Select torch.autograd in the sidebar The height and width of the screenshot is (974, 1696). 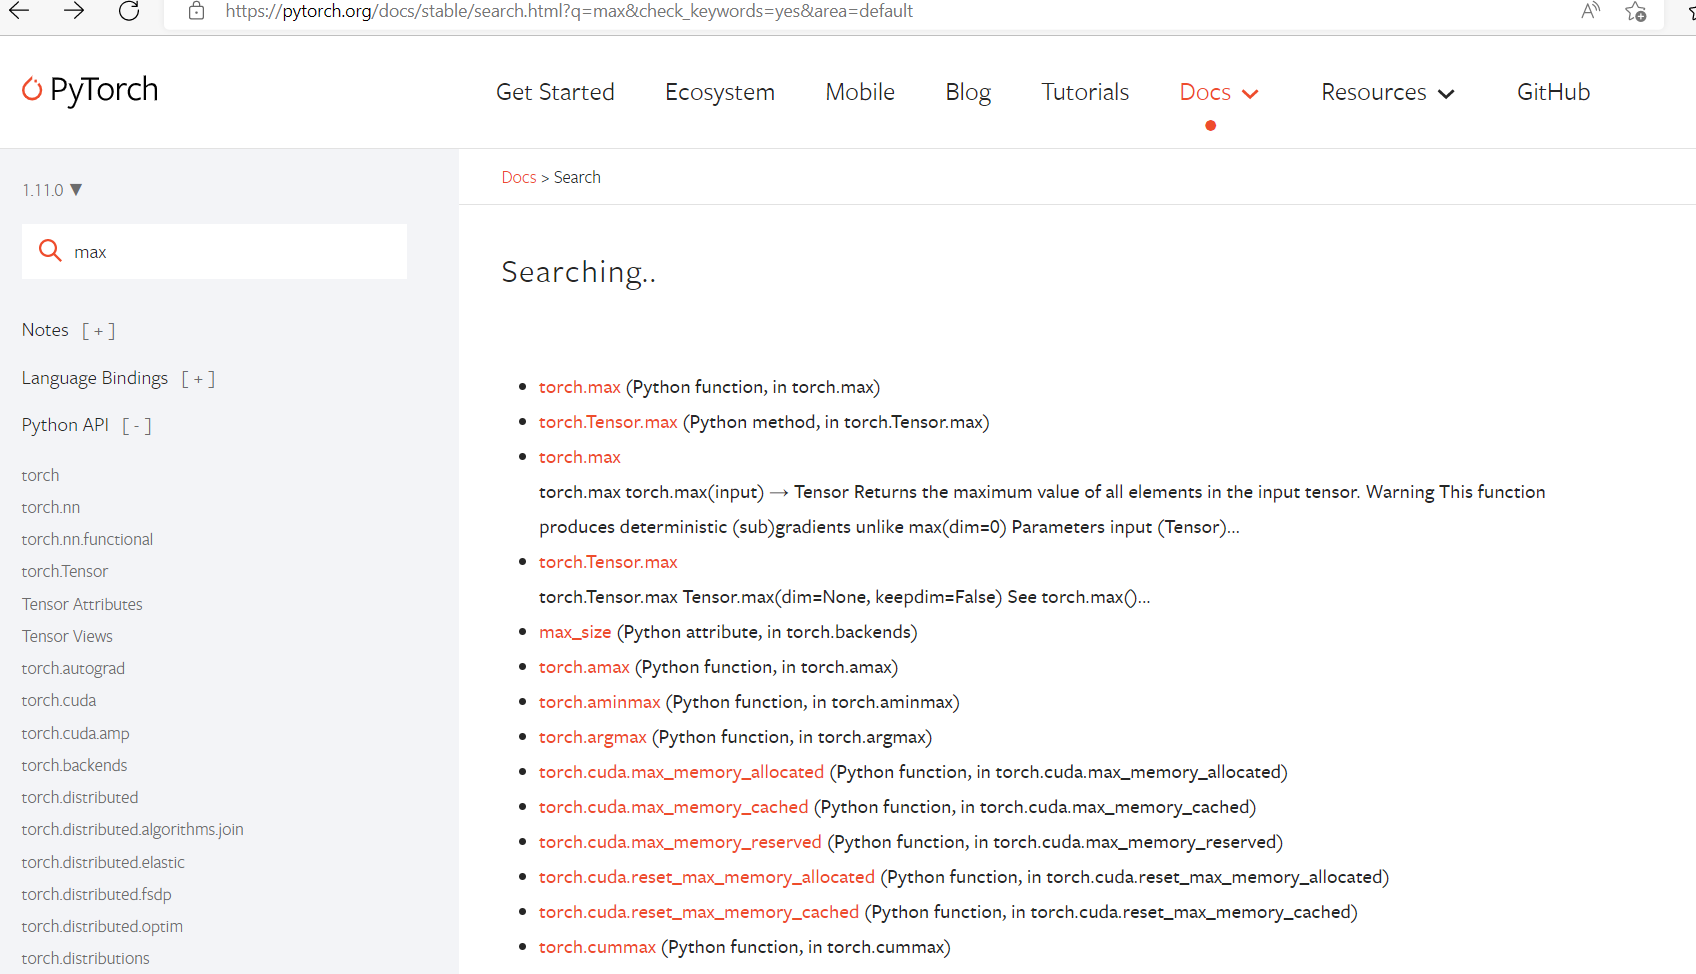pyautogui.click(x=73, y=668)
